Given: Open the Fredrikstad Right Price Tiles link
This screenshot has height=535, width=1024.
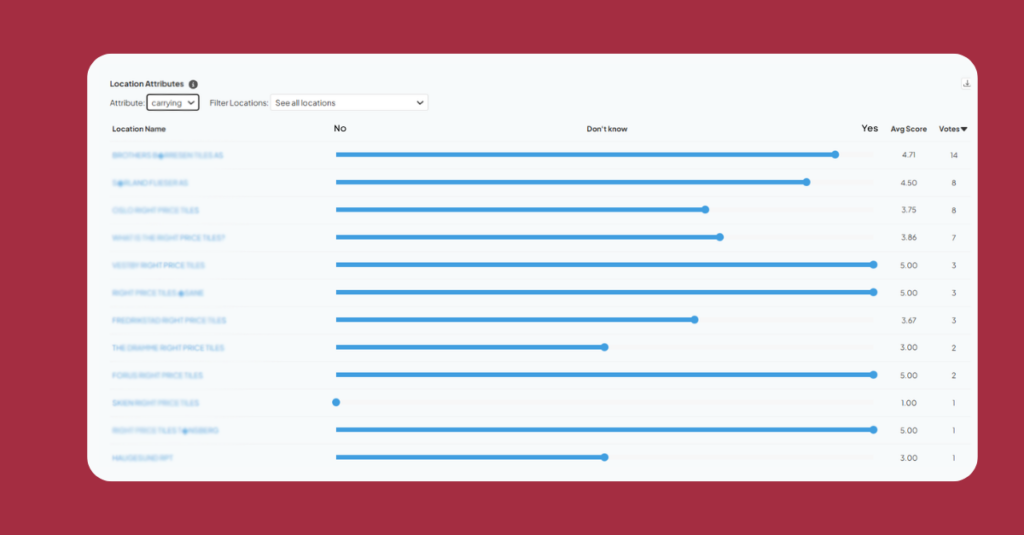Looking at the screenshot, I should pyautogui.click(x=169, y=320).
